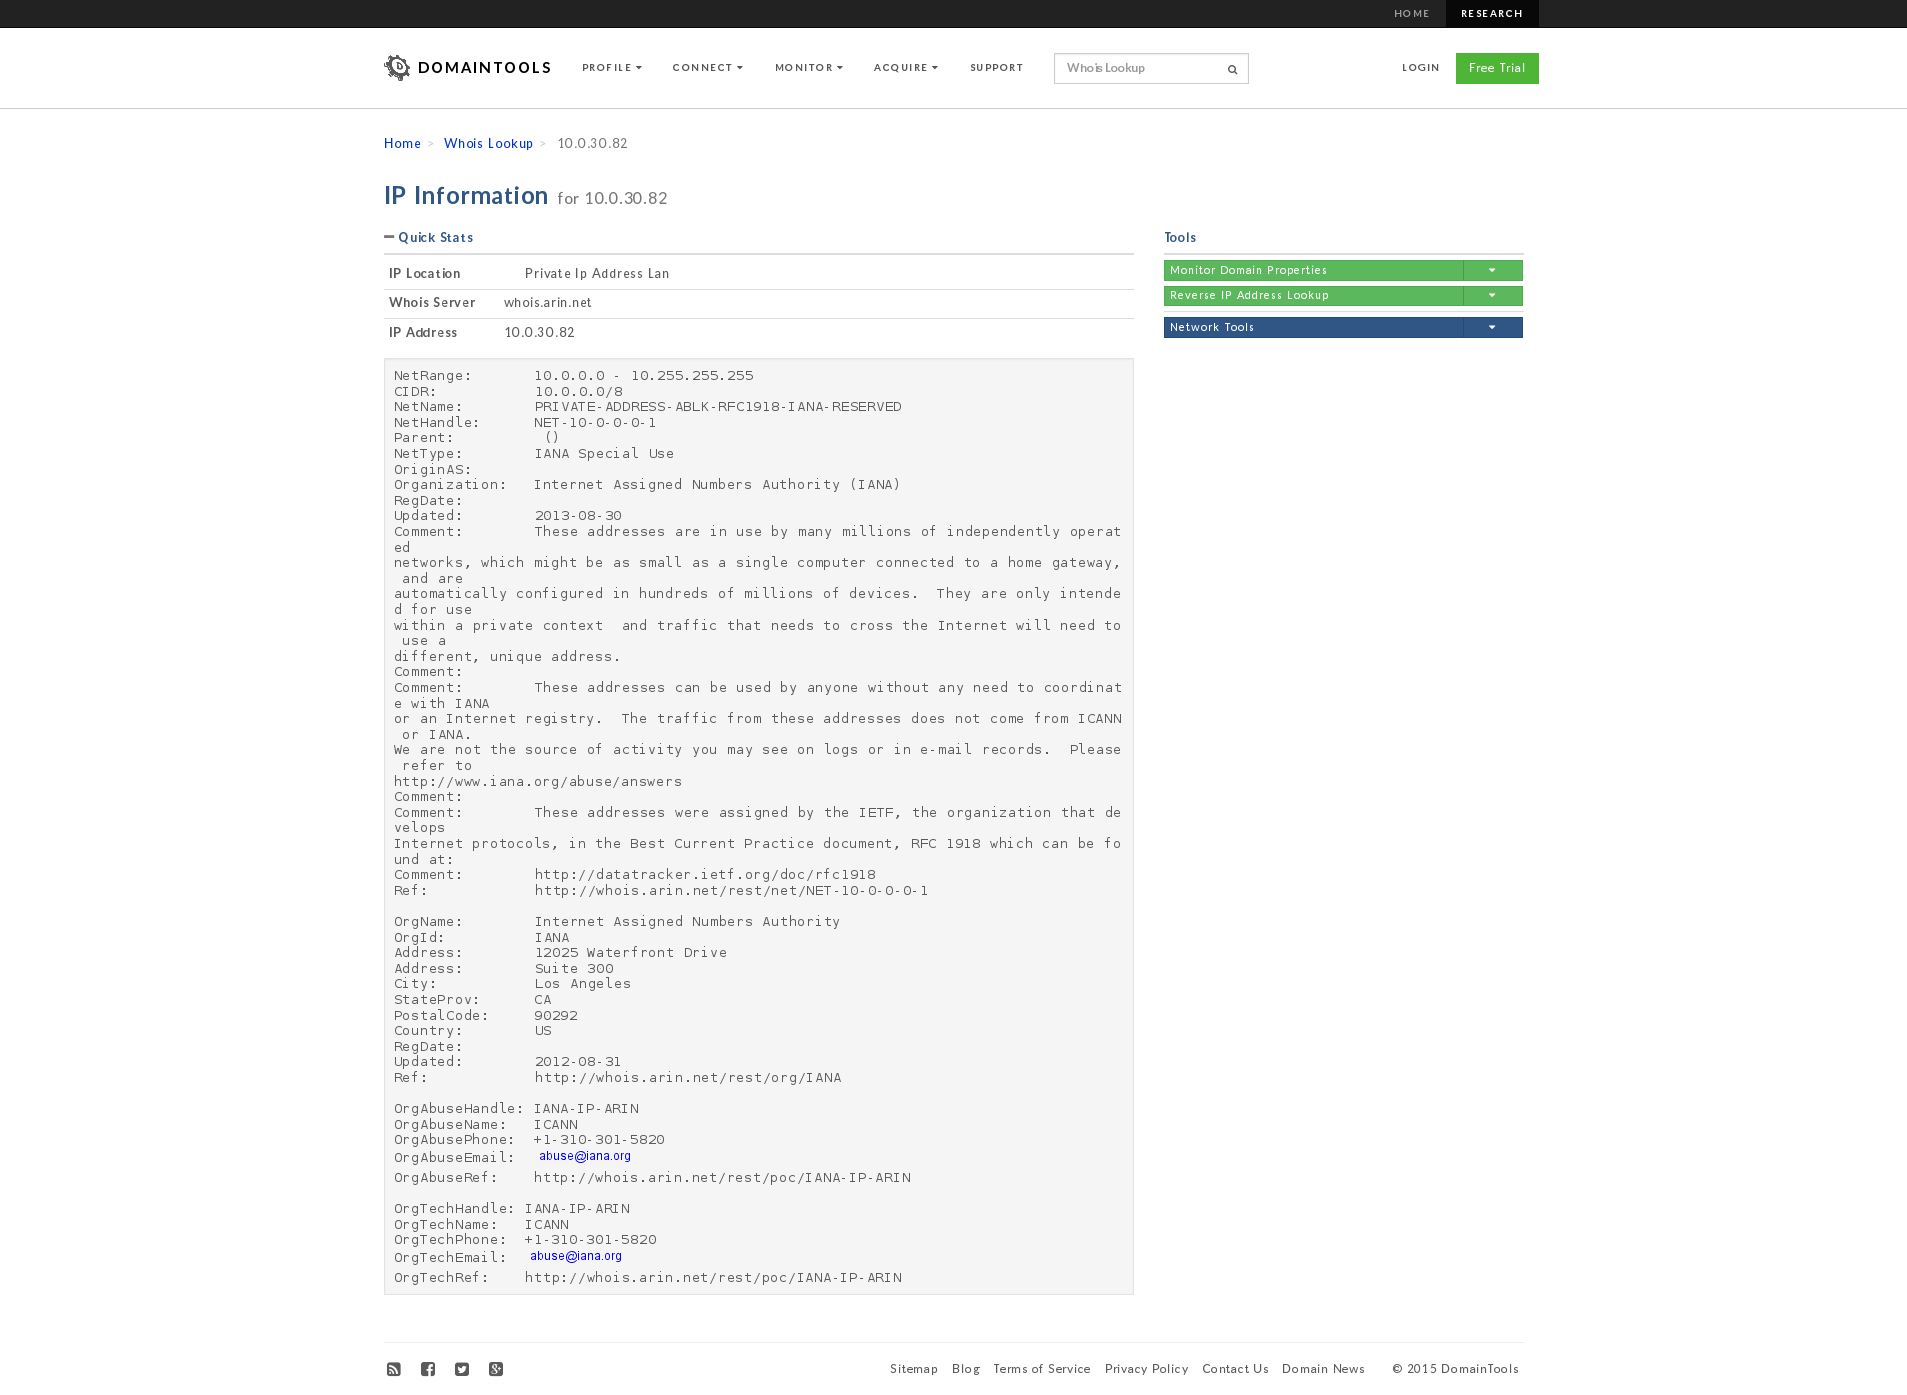The image size is (1907, 1395).
Task: Click the http://www.iana.org/abuse/answers text
Action: click(538, 782)
